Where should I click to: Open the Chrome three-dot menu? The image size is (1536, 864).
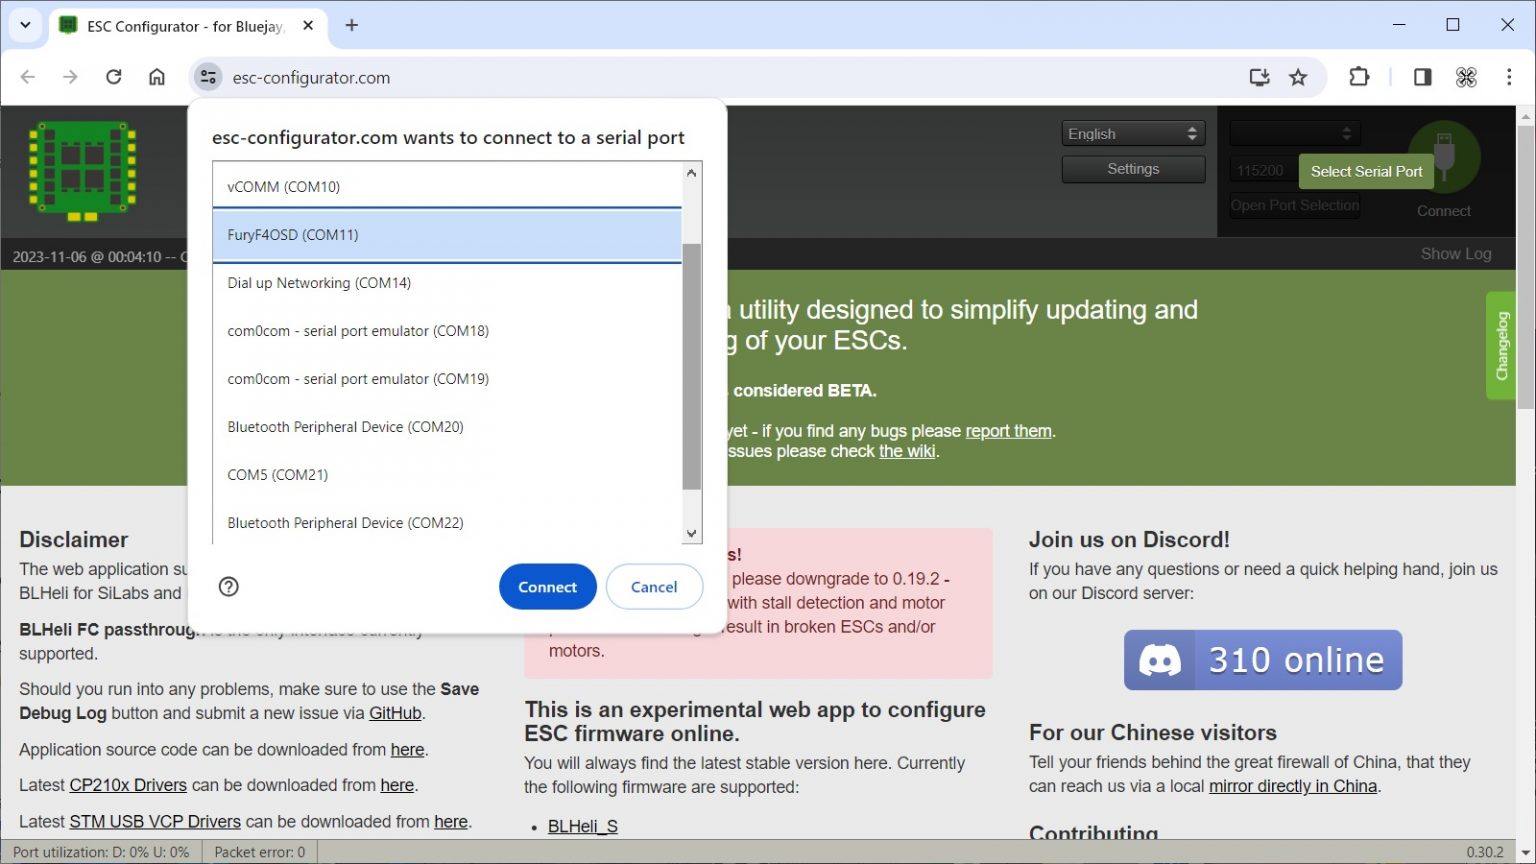[1509, 77]
